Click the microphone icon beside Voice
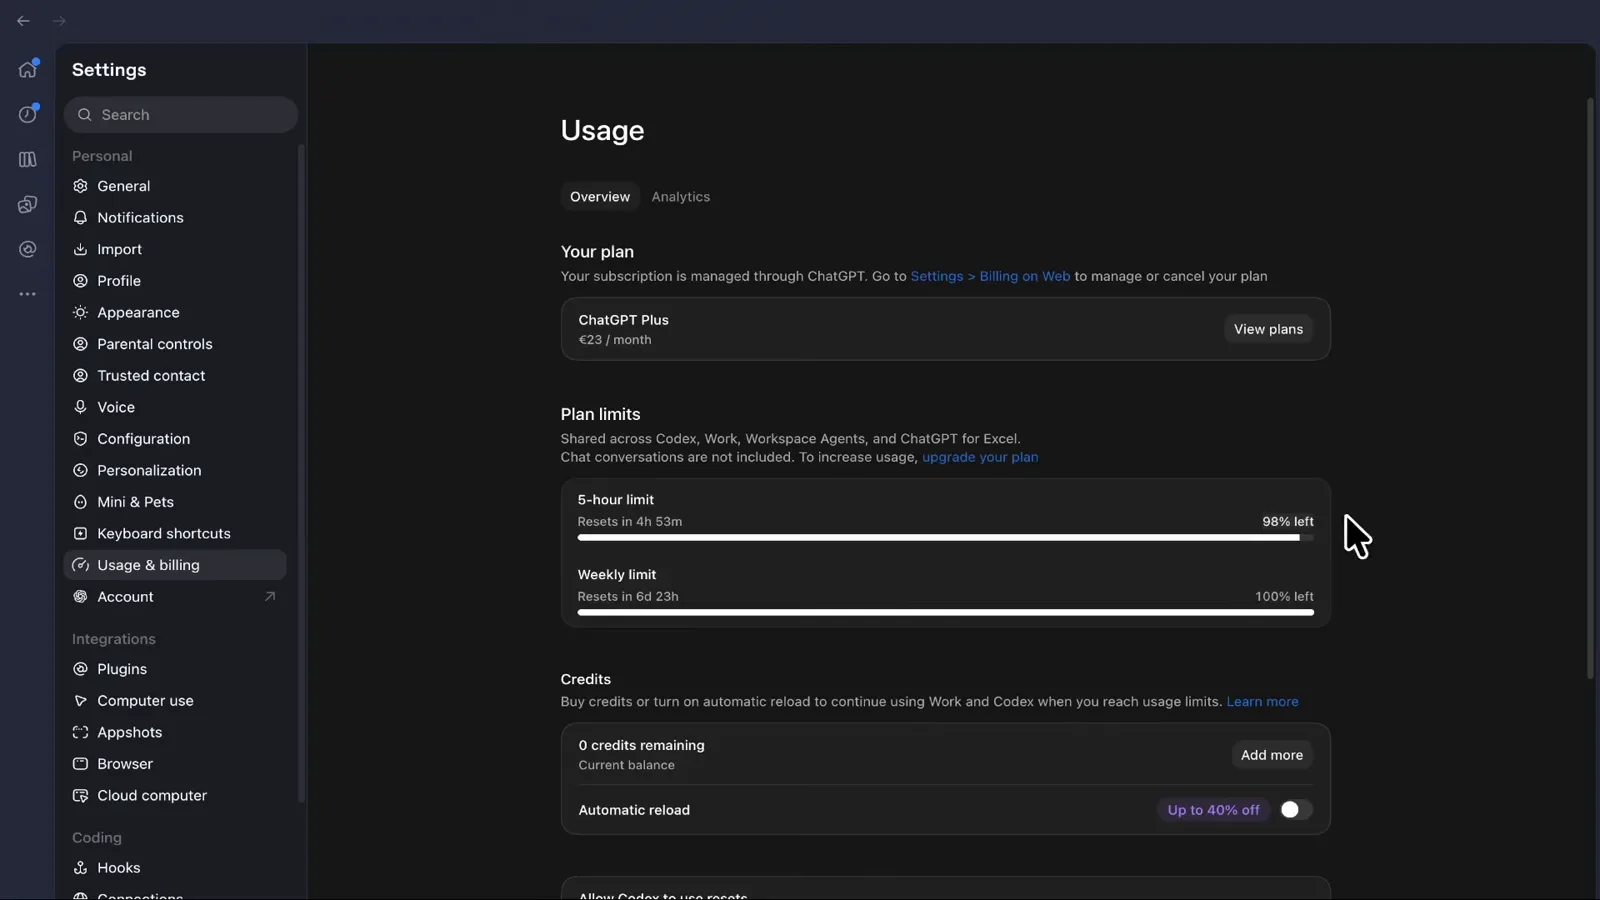Screen dimensions: 1600x900 (x=81, y=407)
